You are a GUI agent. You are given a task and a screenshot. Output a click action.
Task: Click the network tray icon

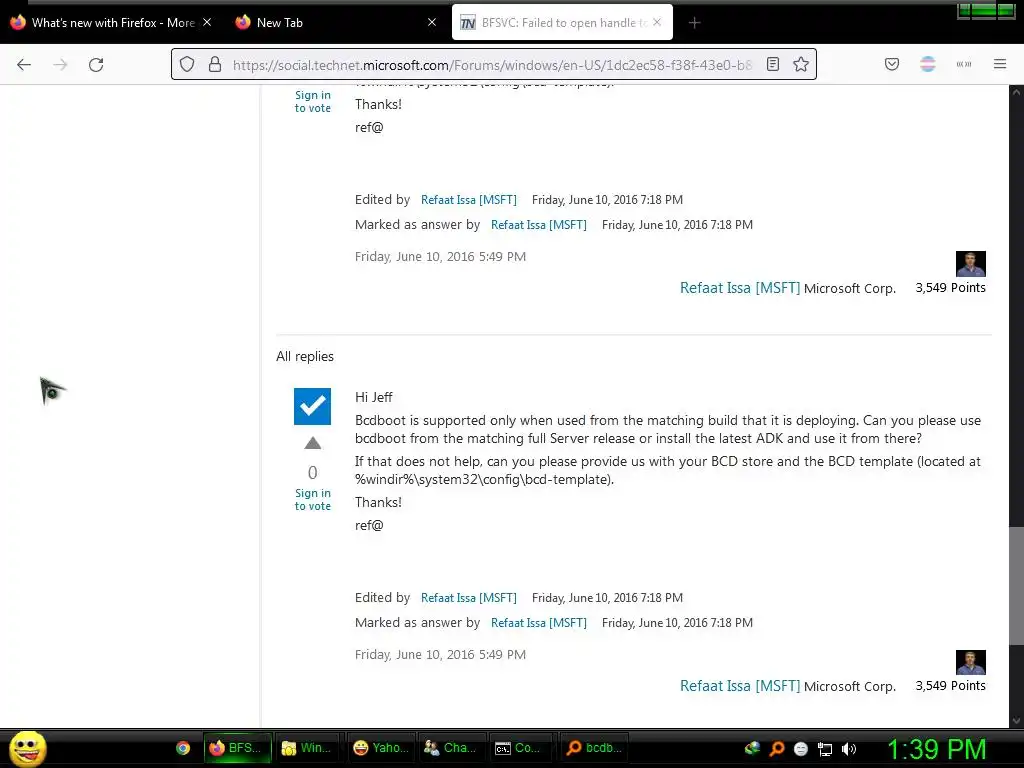pos(825,749)
